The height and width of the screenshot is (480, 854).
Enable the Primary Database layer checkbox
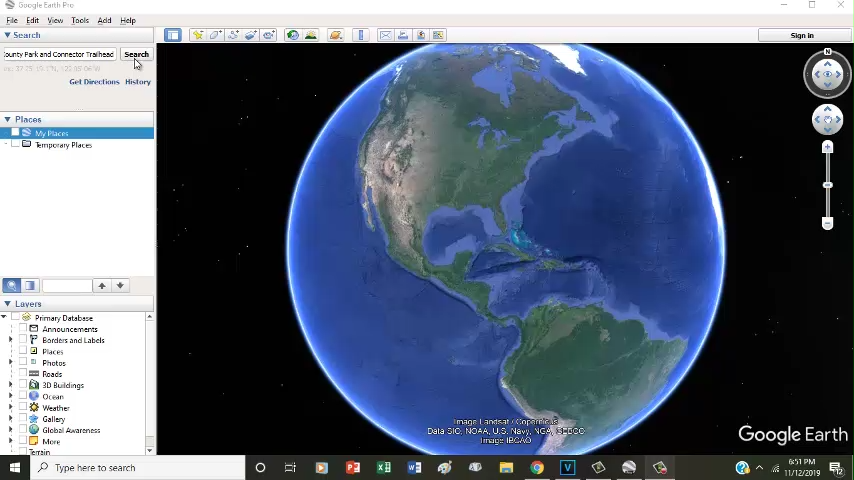point(15,317)
